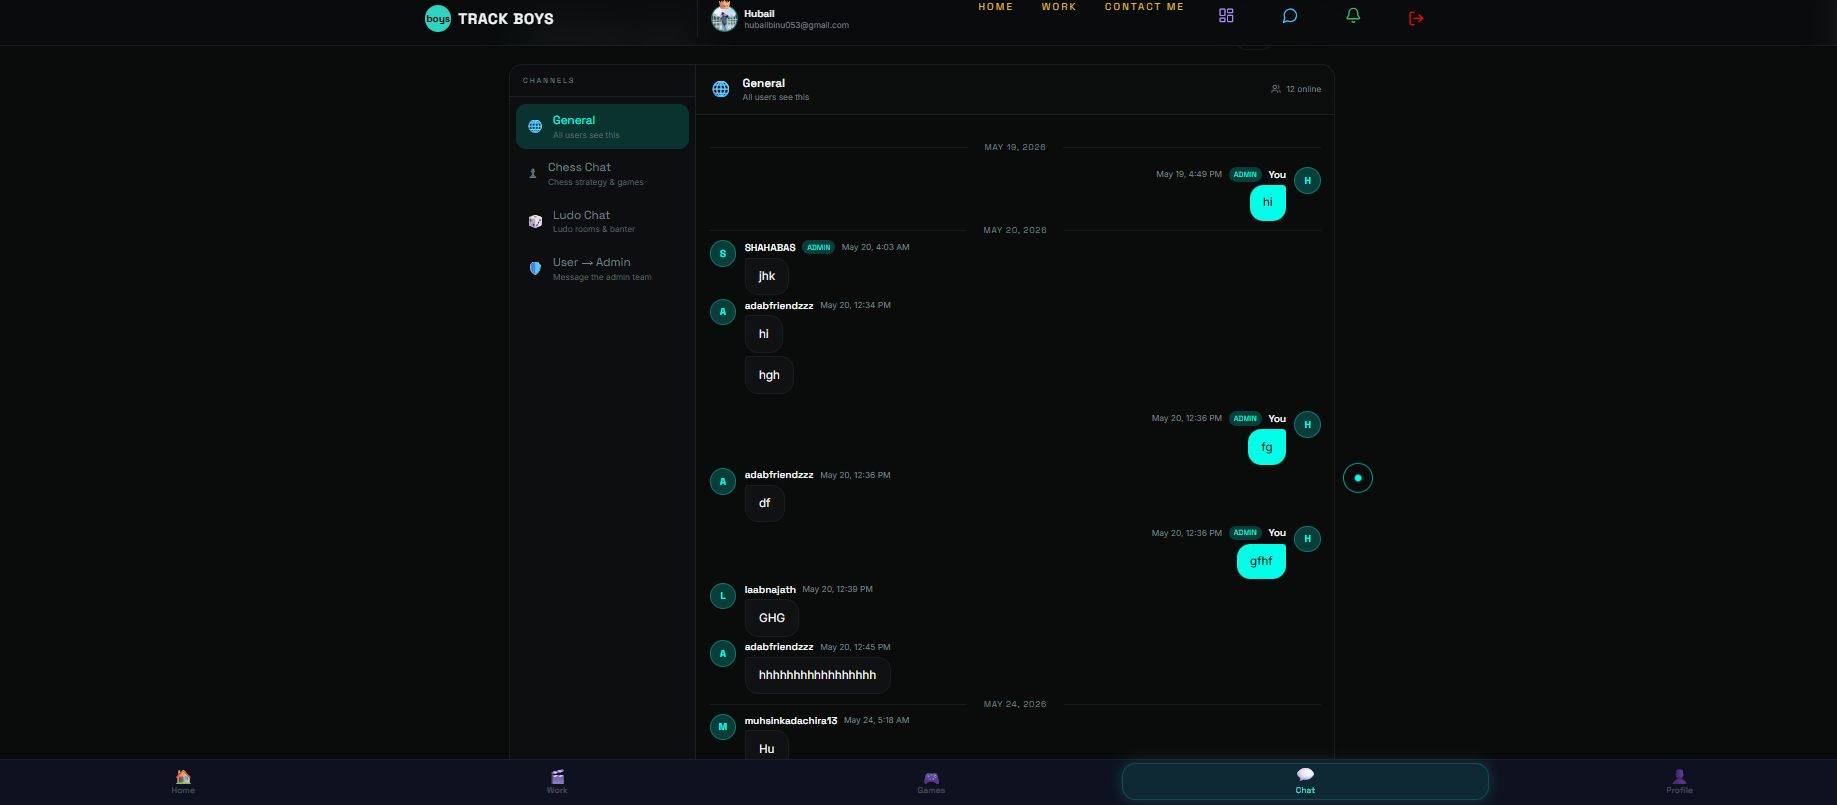Click Hubail profile avatar in header
The width and height of the screenshot is (1837, 805).
(x=724, y=17)
